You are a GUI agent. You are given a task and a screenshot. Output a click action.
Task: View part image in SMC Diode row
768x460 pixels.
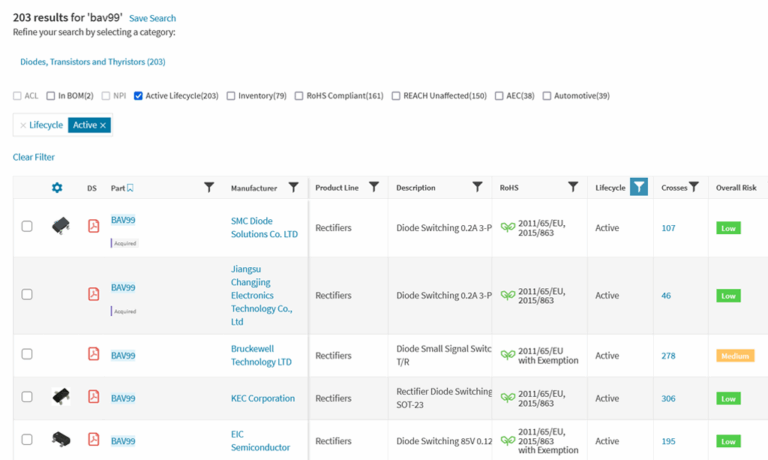(61, 226)
